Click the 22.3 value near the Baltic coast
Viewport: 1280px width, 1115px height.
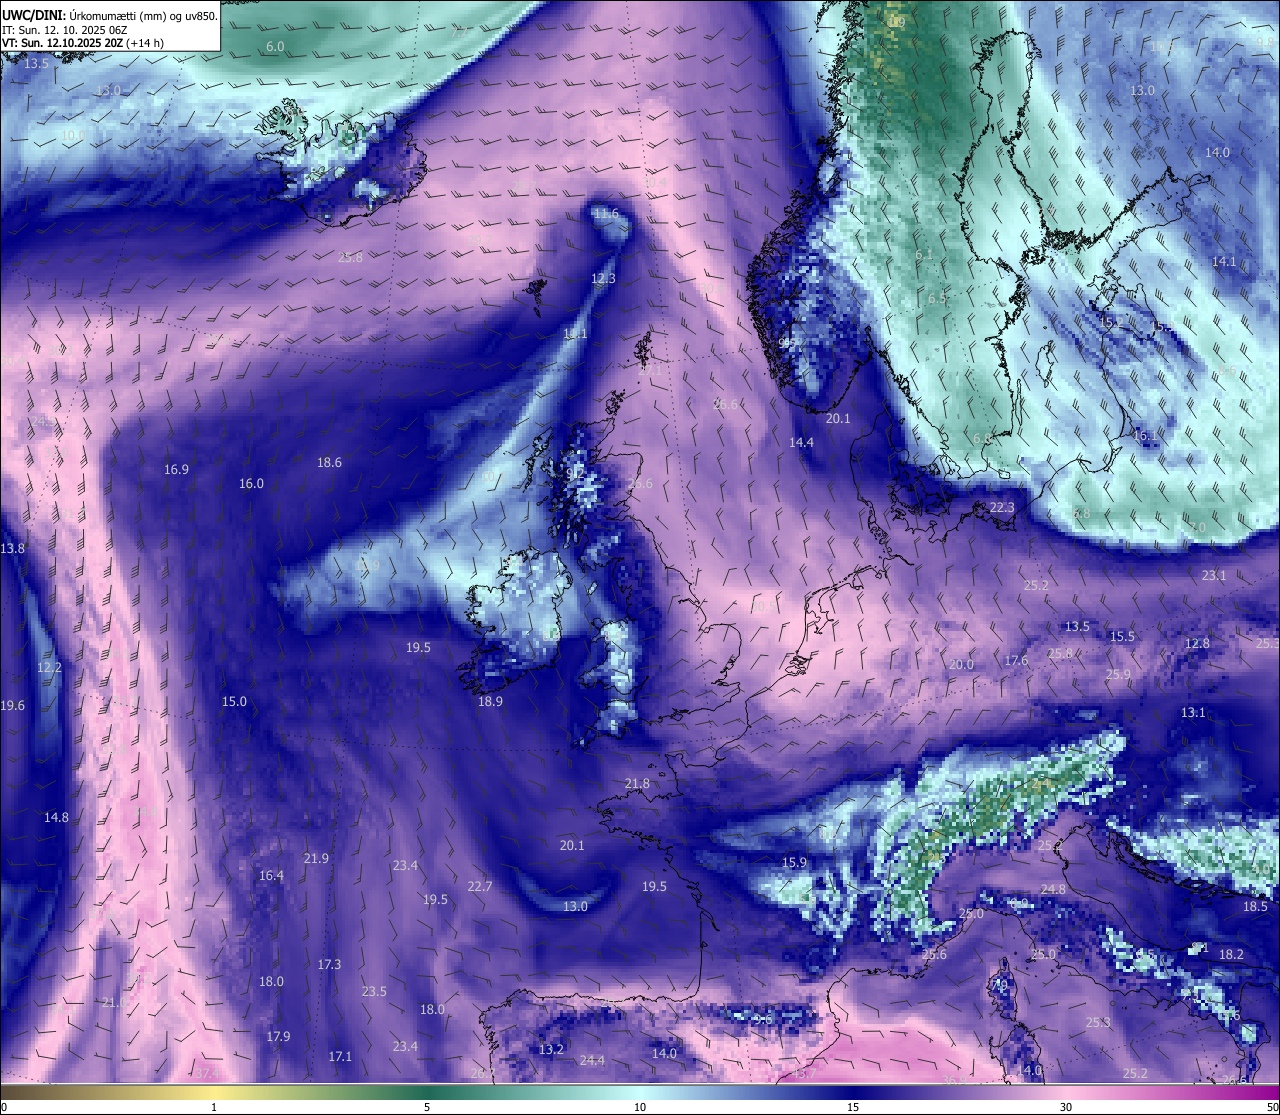[x=1002, y=507]
